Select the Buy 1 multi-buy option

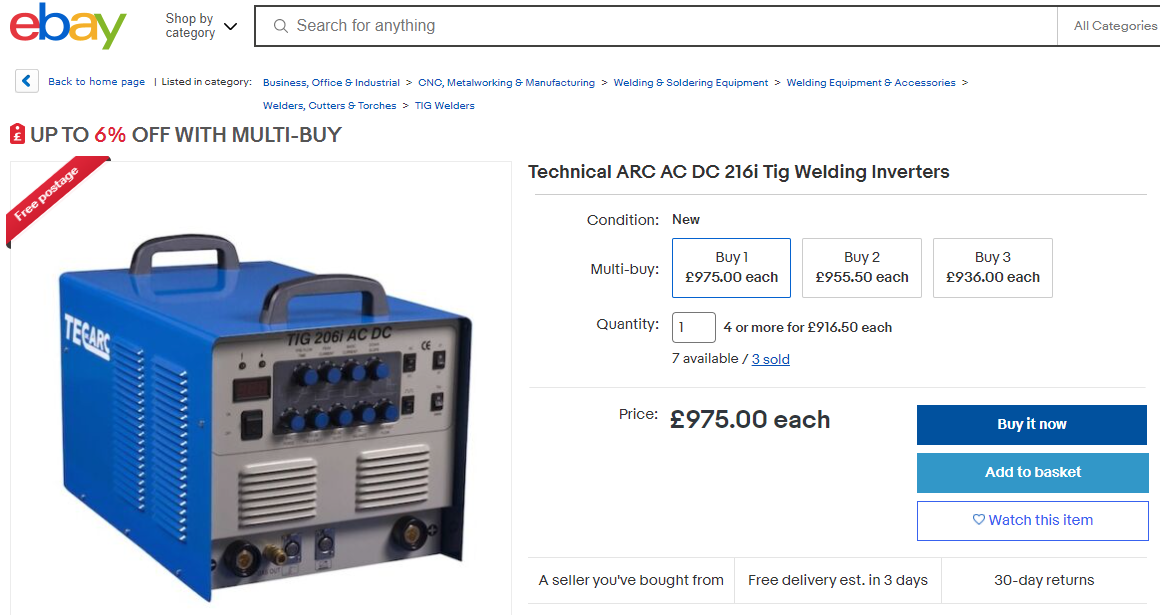731,267
